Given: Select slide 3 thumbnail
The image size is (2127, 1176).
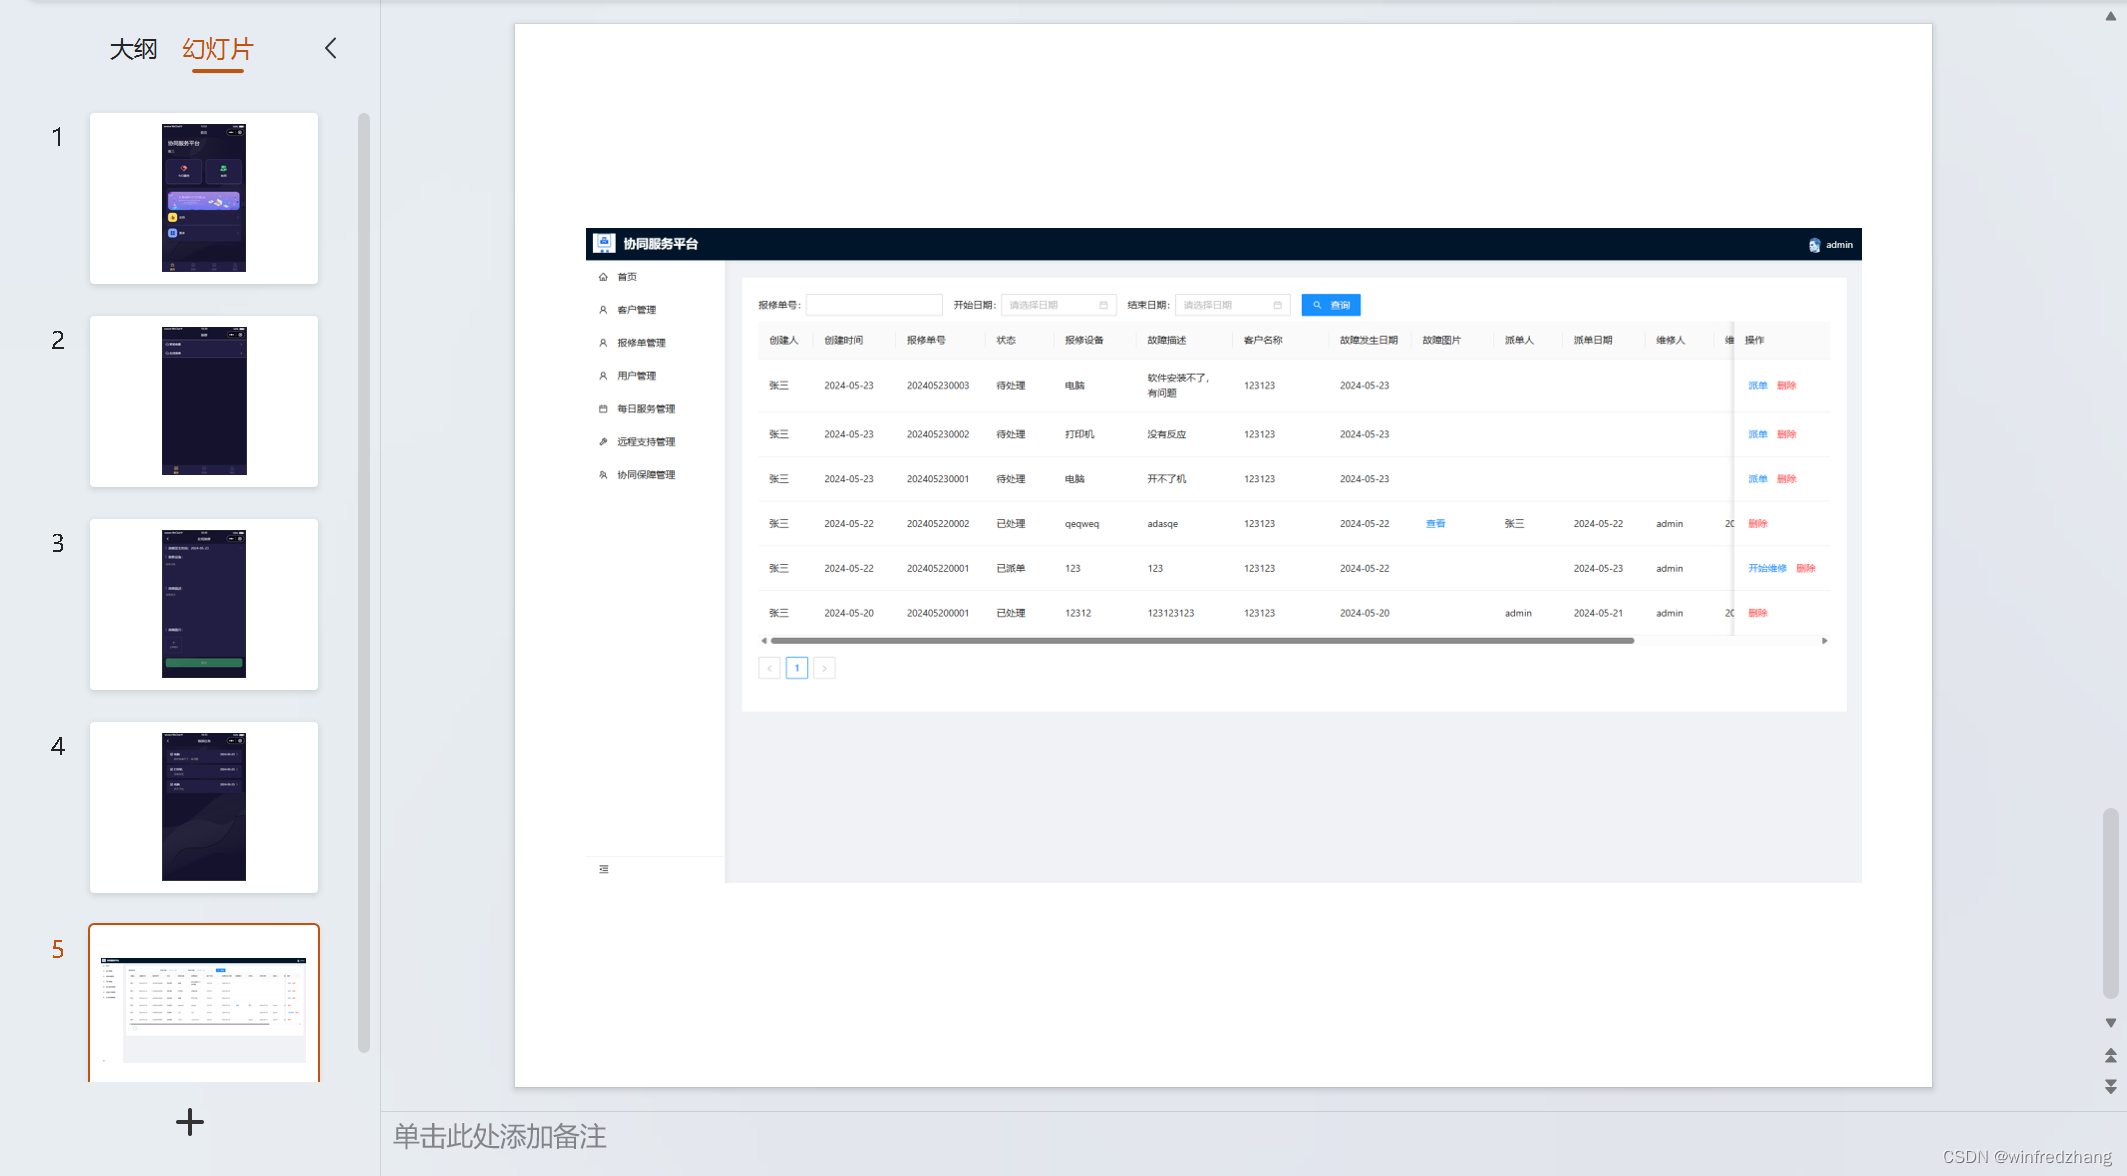Looking at the screenshot, I should [204, 604].
